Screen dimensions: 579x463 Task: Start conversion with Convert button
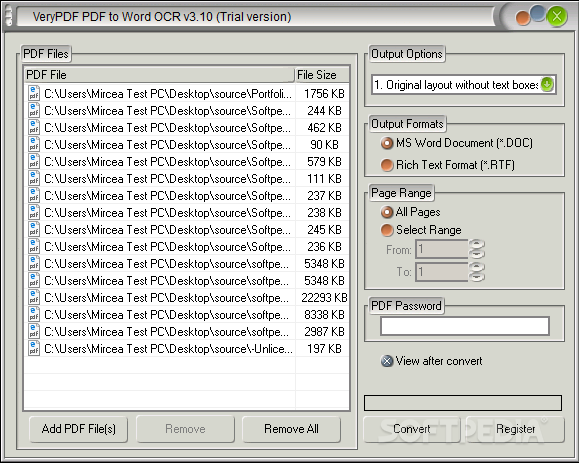point(412,429)
